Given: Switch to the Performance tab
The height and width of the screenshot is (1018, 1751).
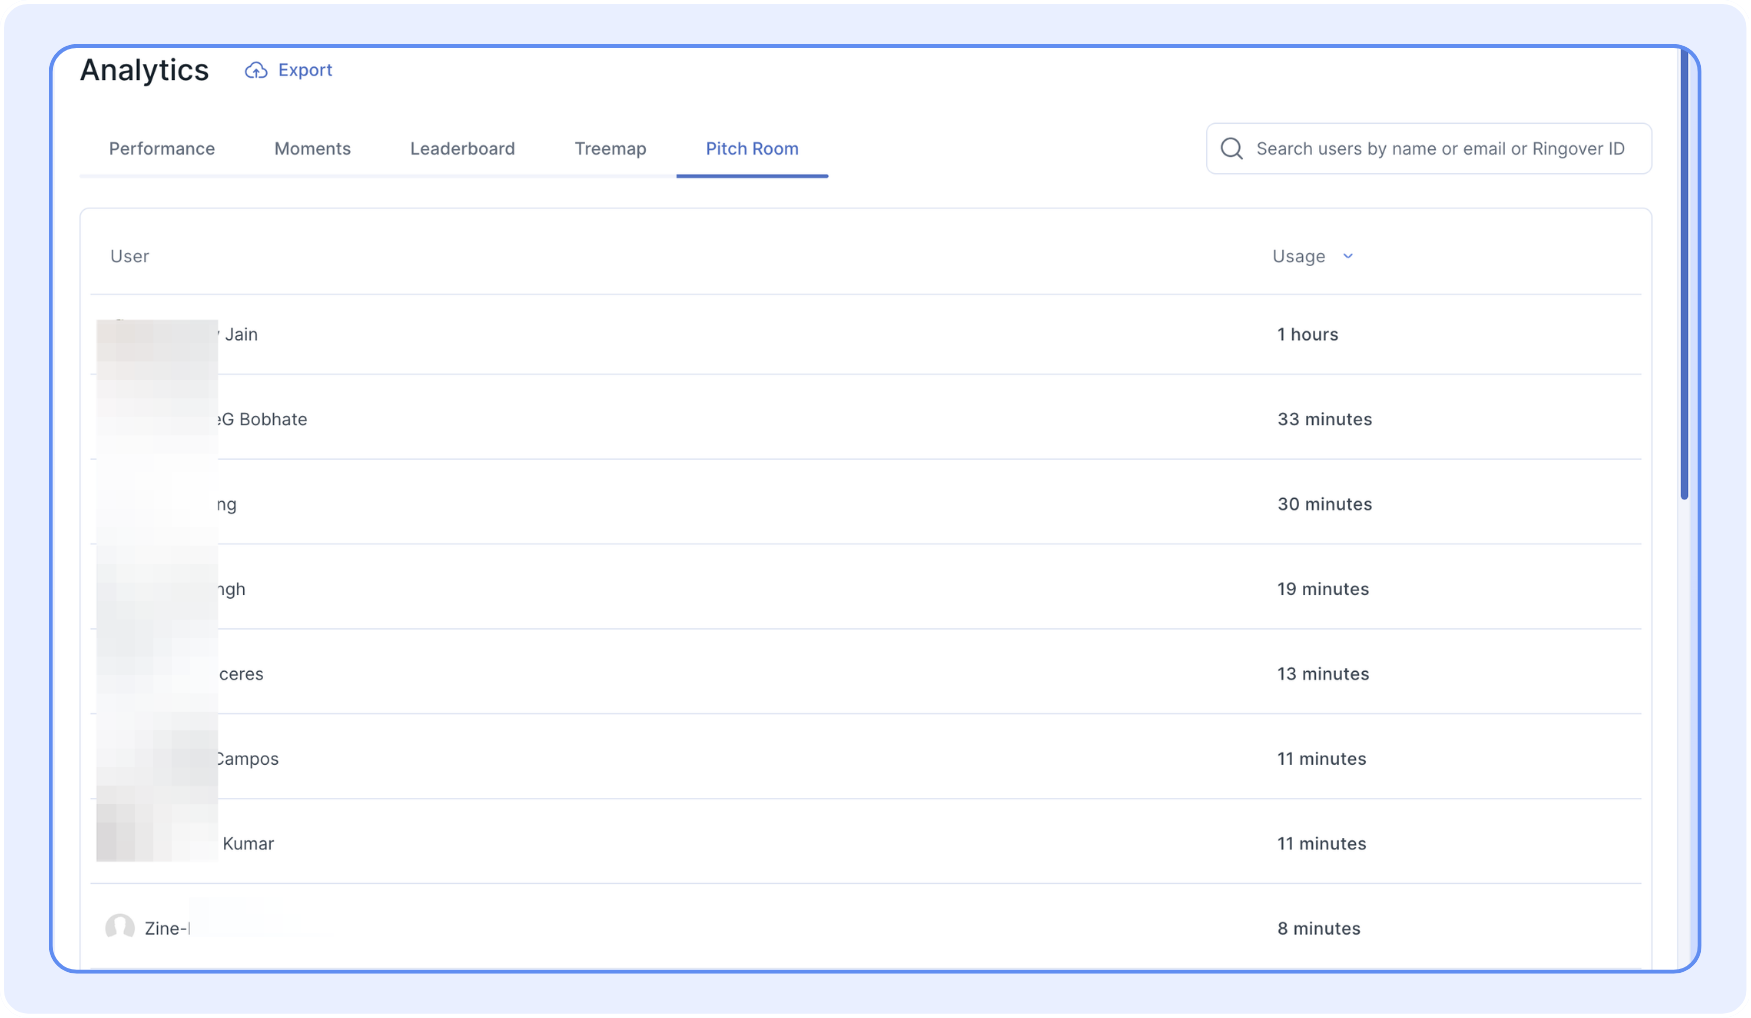Looking at the screenshot, I should pyautogui.click(x=162, y=149).
